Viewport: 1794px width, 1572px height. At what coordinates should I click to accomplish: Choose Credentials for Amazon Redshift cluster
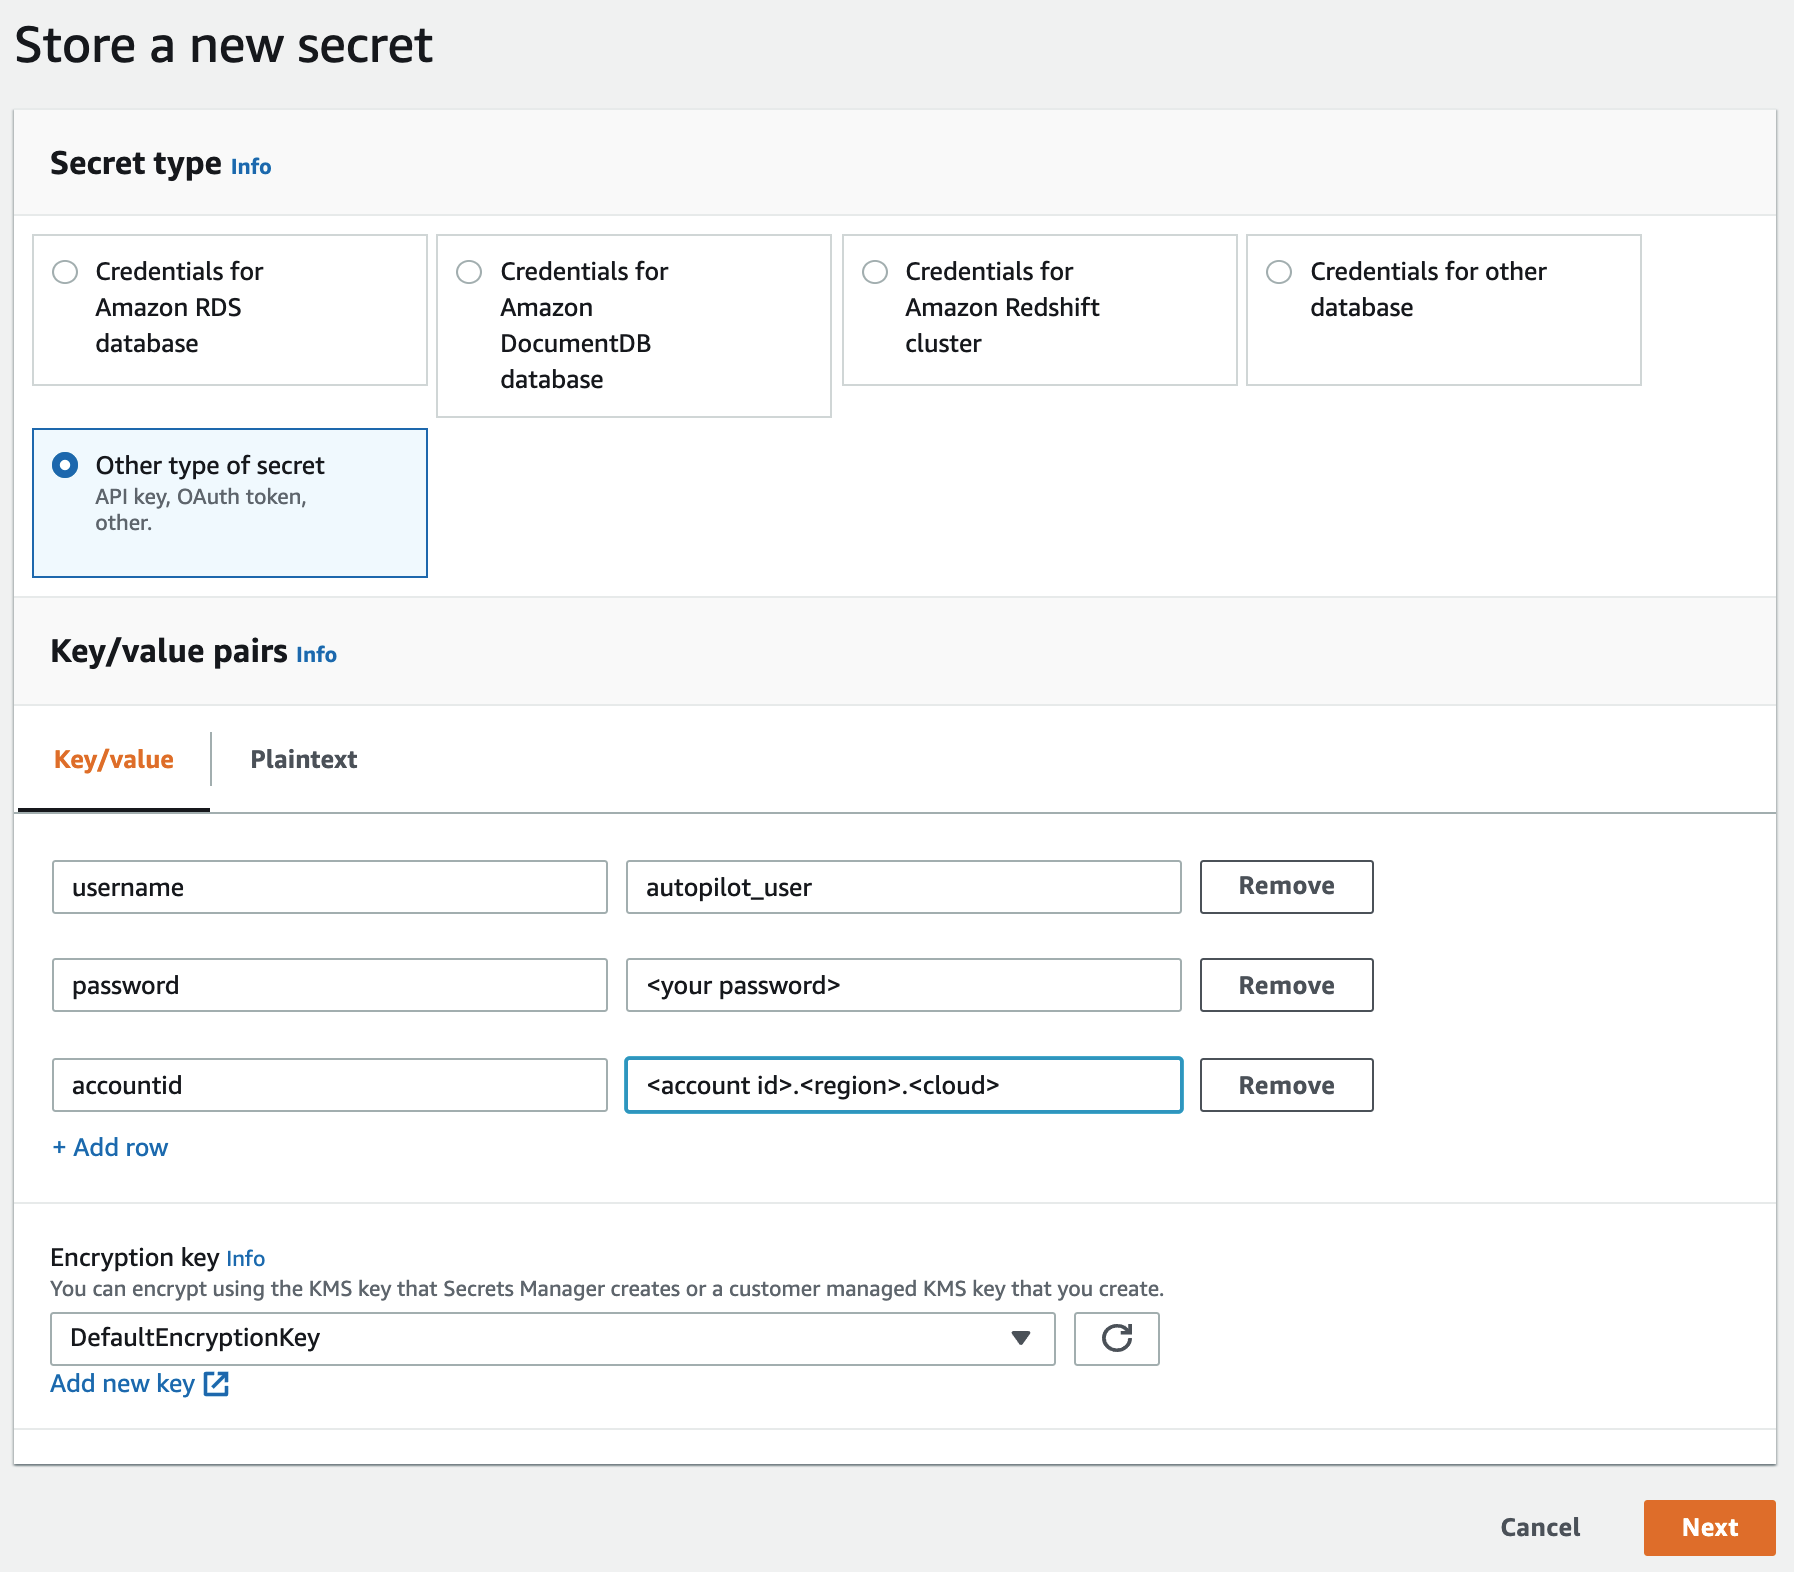(x=875, y=272)
